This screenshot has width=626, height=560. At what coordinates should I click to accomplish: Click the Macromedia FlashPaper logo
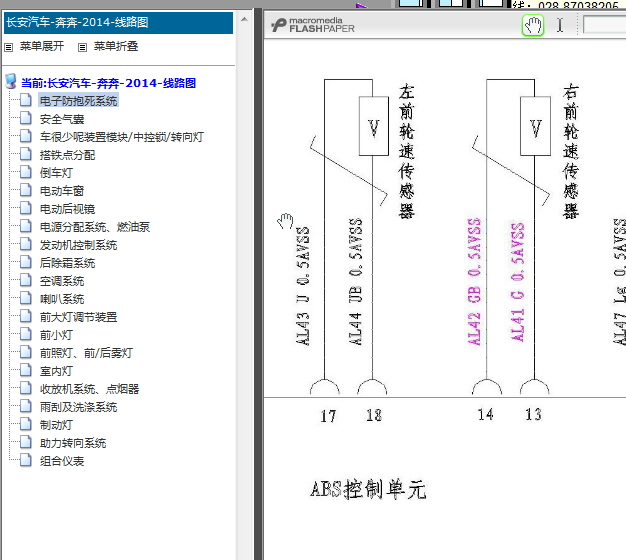click(x=313, y=25)
